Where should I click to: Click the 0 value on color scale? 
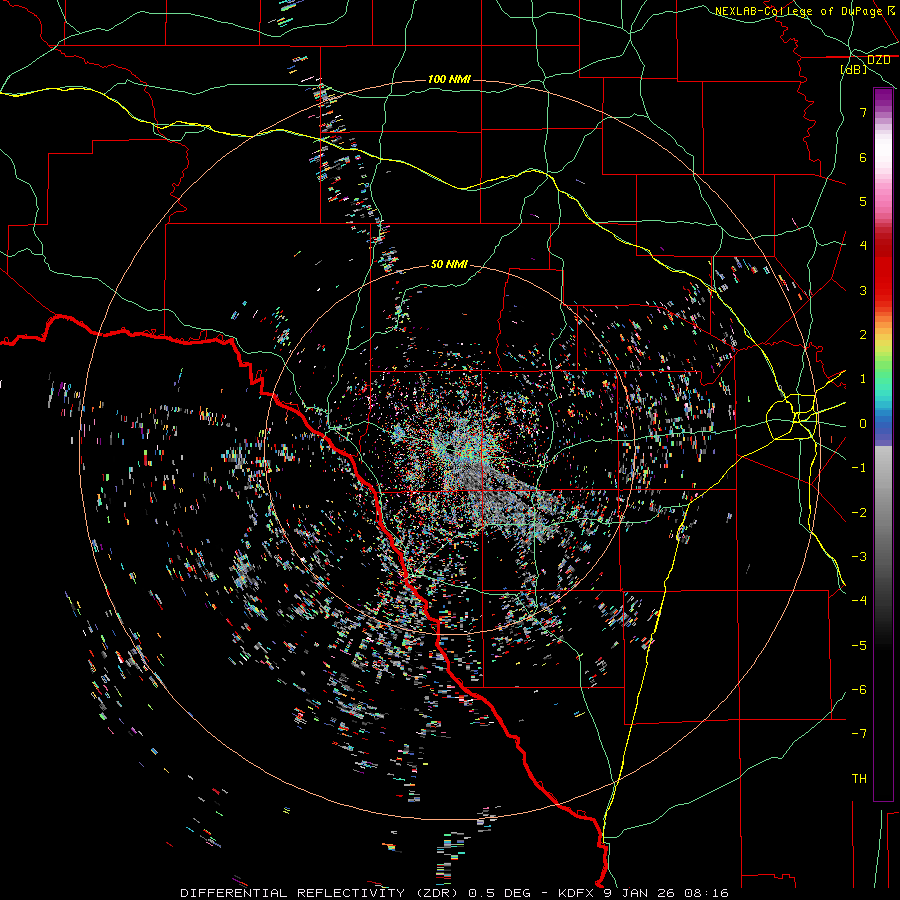pos(863,424)
